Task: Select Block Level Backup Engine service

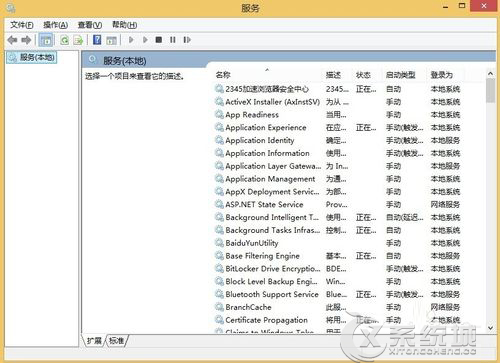Action: pos(337,281)
